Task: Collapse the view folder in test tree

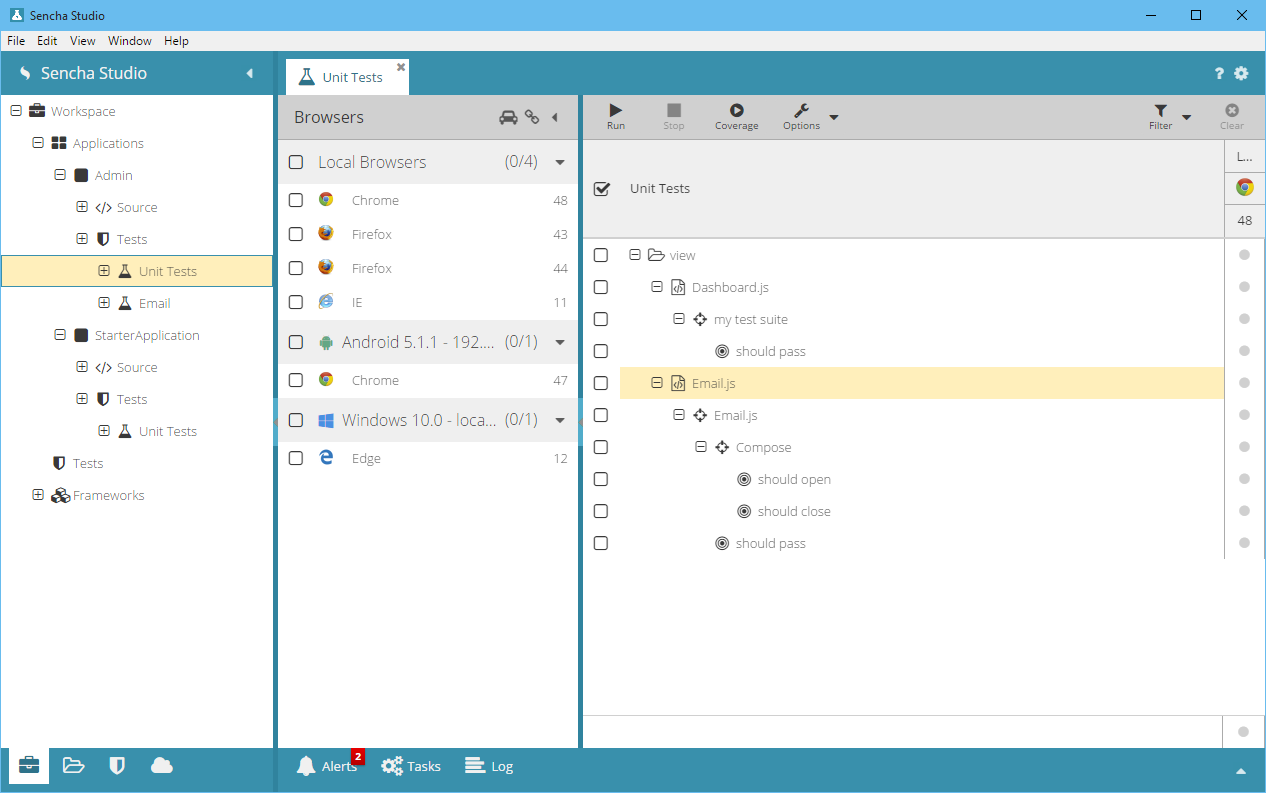Action: tap(635, 255)
